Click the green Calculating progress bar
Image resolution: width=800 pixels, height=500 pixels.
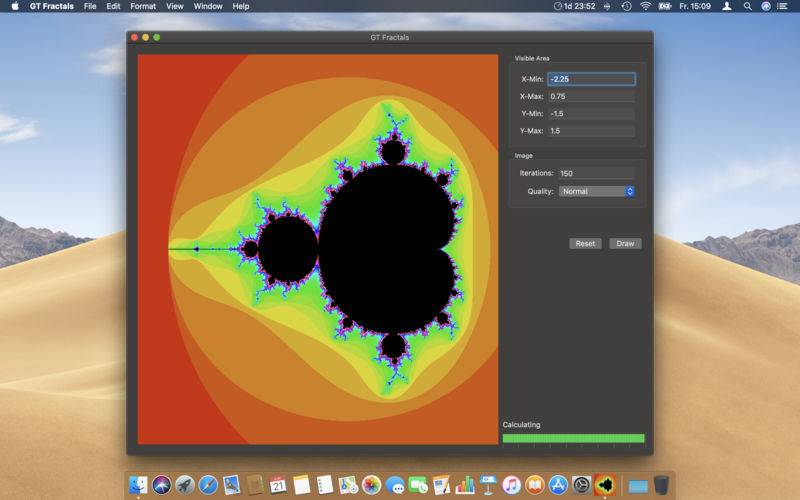(573, 438)
